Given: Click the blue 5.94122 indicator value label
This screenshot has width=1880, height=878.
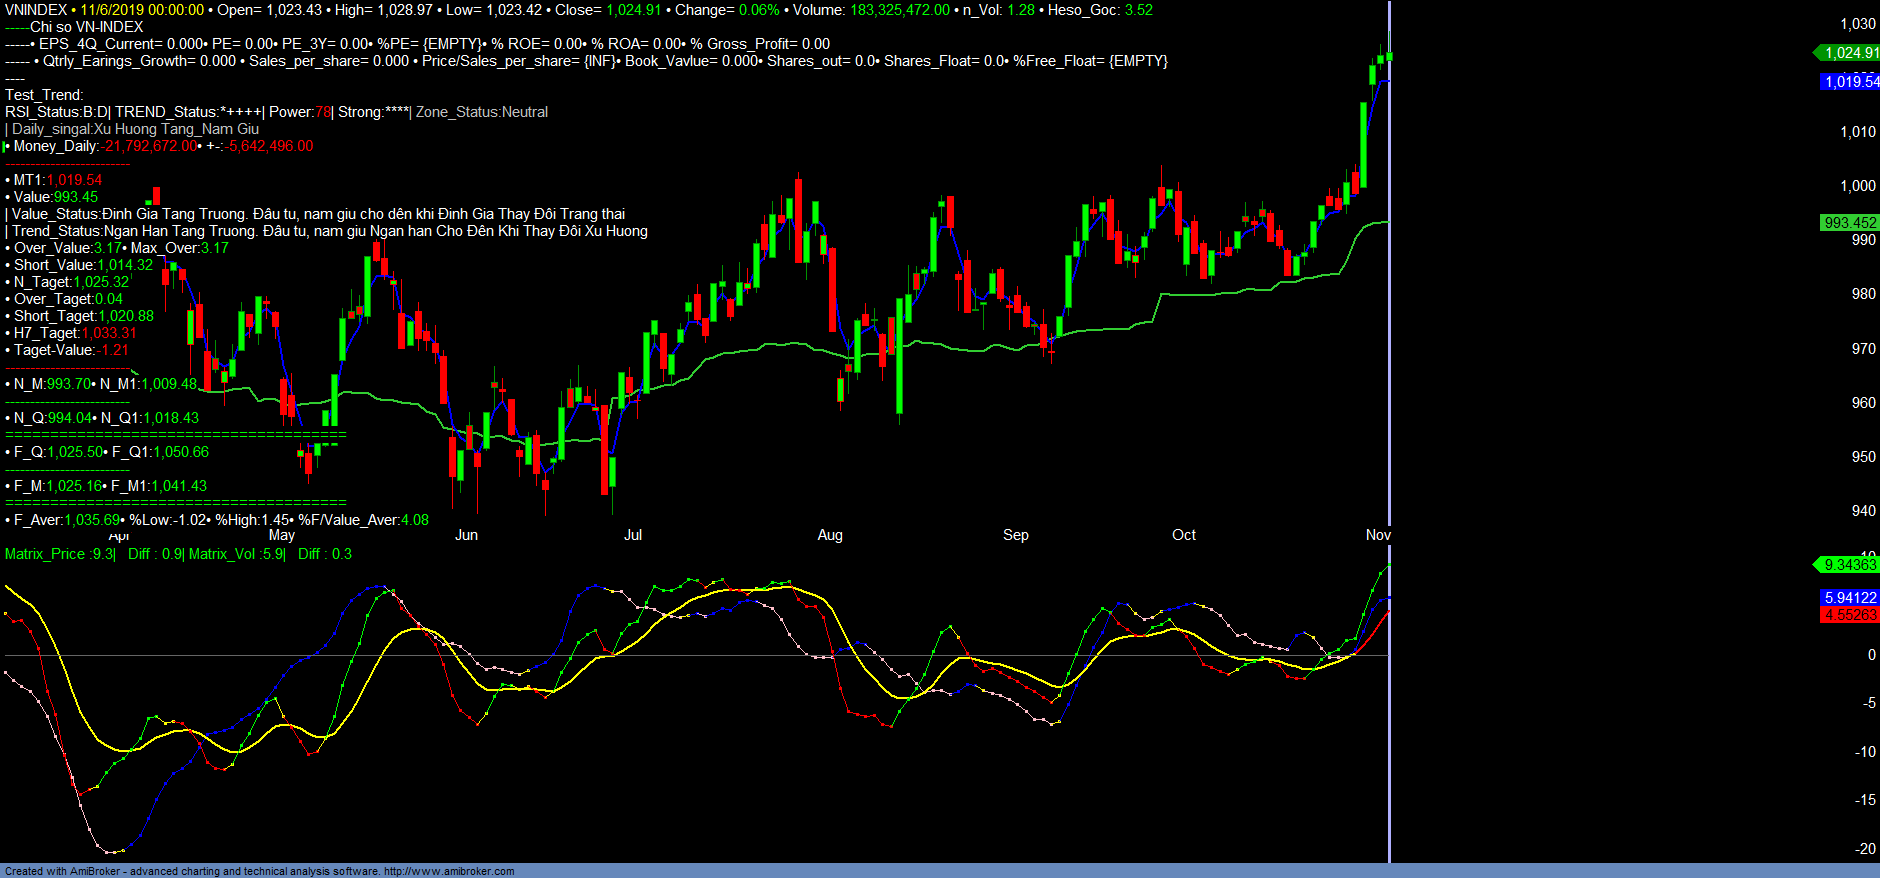Looking at the screenshot, I should [x=1849, y=598].
